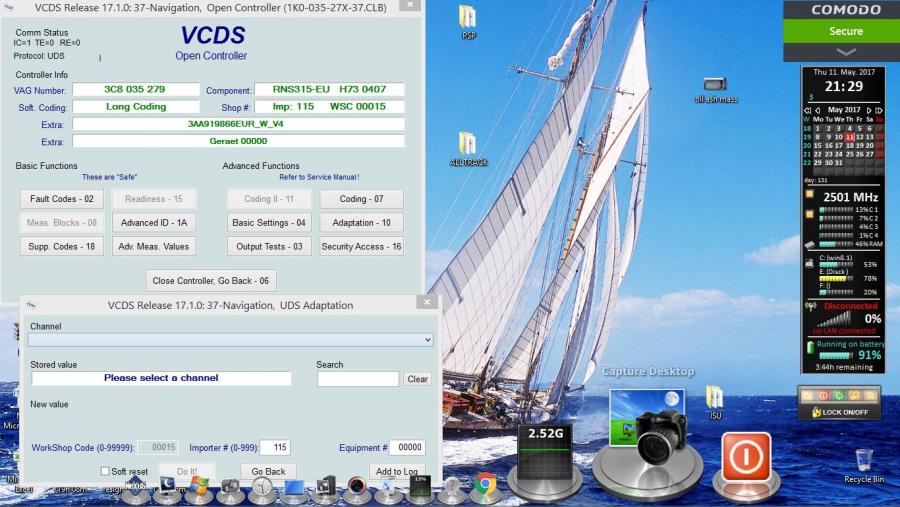The width and height of the screenshot is (900, 507).
Task: Click the red icon in lock widget
Action: coord(824,396)
